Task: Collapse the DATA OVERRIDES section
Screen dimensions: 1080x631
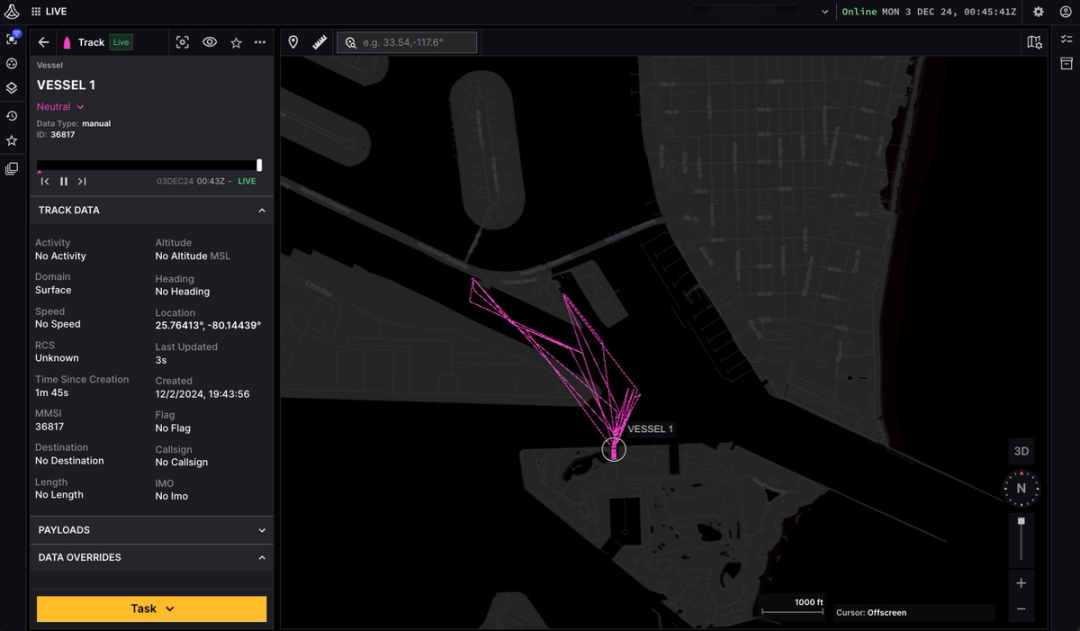Action: pyautogui.click(x=261, y=557)
